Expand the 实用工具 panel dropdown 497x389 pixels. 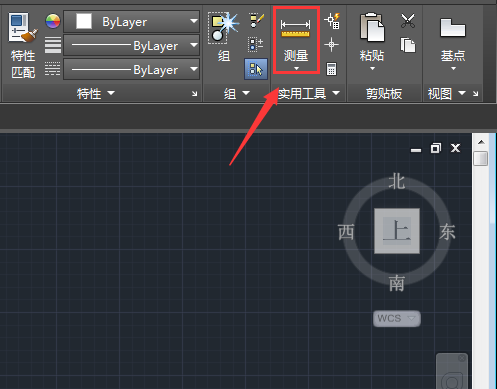coord(336,93)
